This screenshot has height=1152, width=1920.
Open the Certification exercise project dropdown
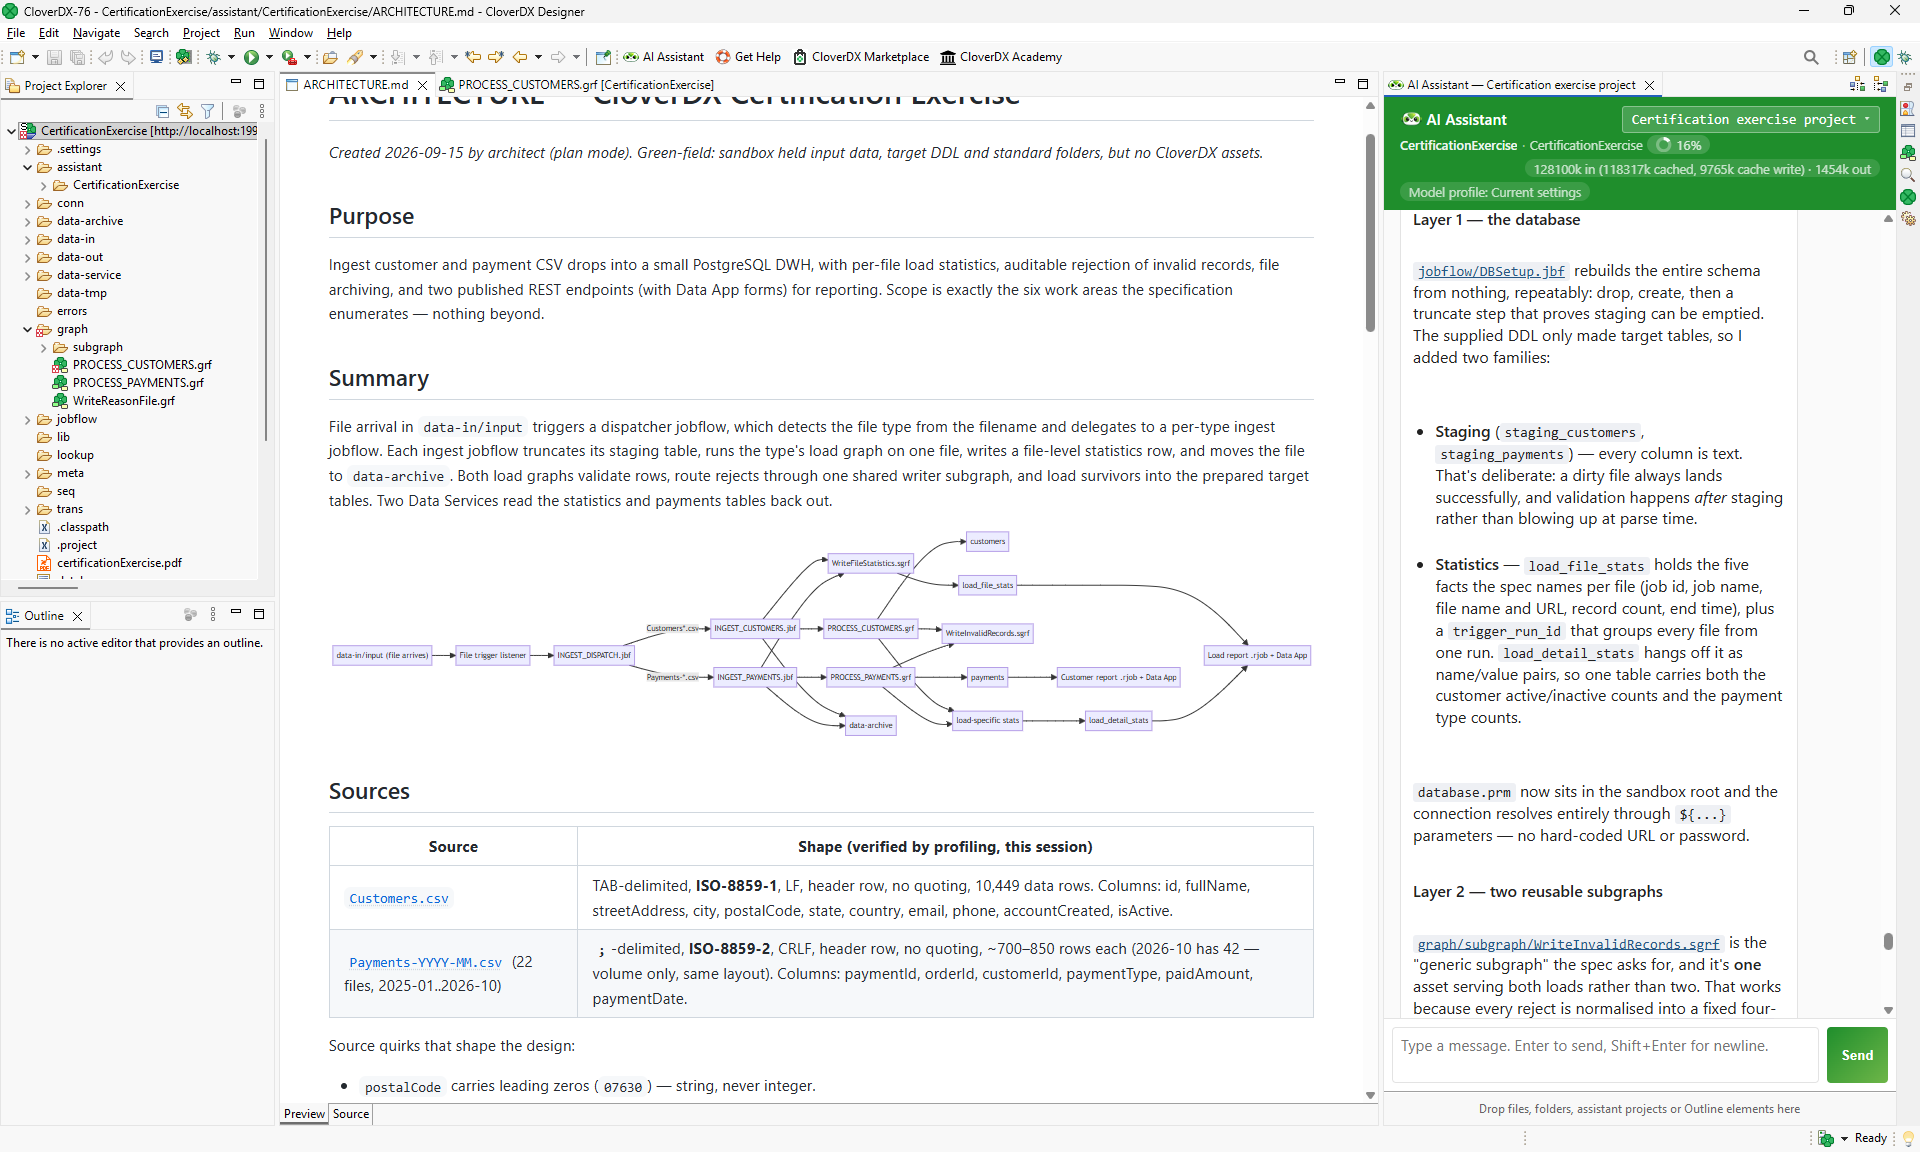[x=1750, y=119]
